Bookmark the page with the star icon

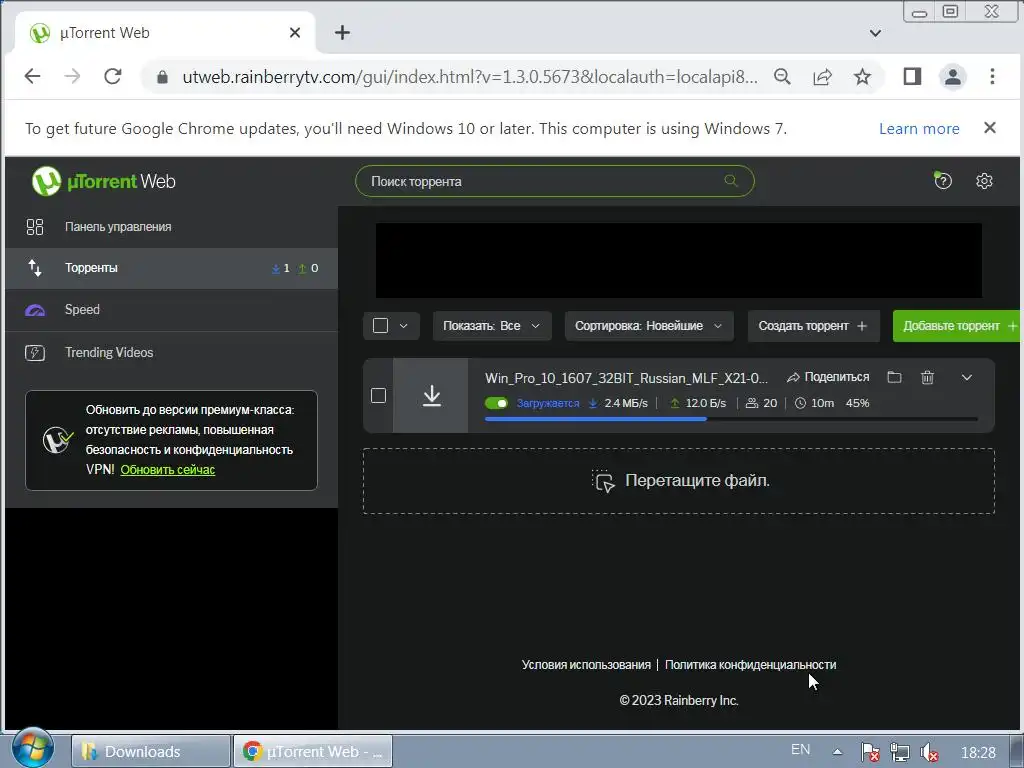click(862, 76)
